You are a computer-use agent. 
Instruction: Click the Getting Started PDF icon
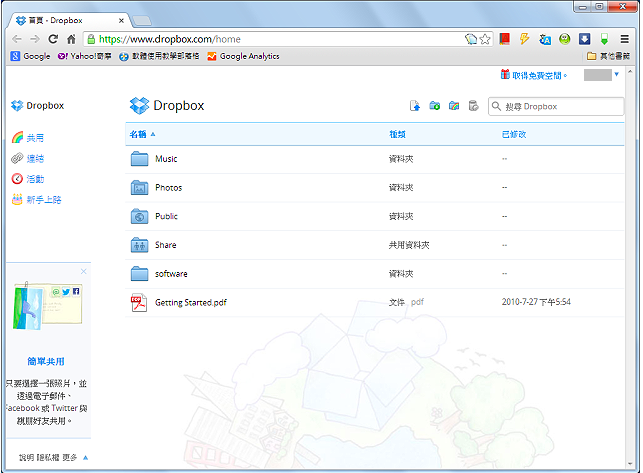[x=139, y=303]
